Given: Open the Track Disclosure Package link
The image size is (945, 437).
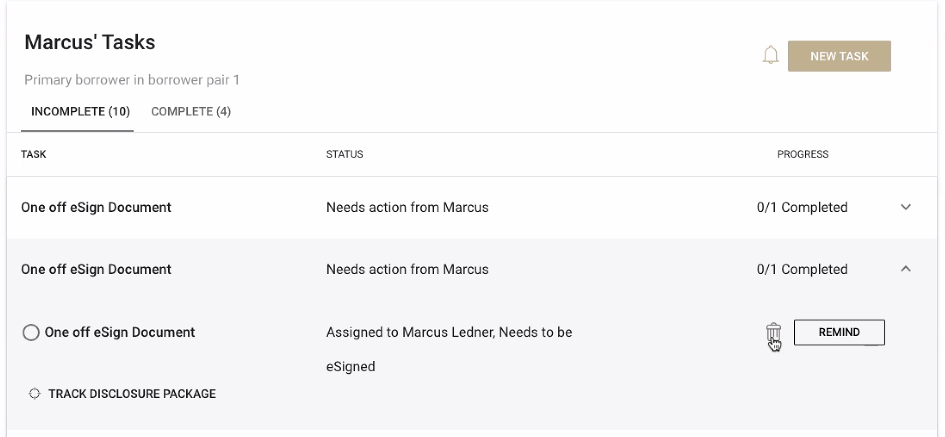Looking at the screenshot, I should pos(132,394).
